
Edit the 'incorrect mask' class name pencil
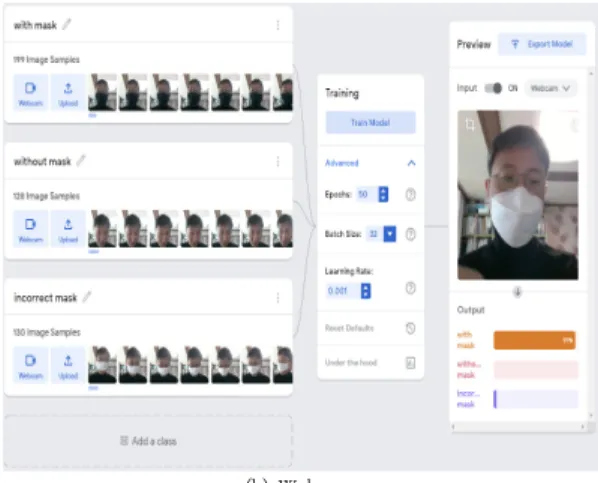click(x=87, y=297)
